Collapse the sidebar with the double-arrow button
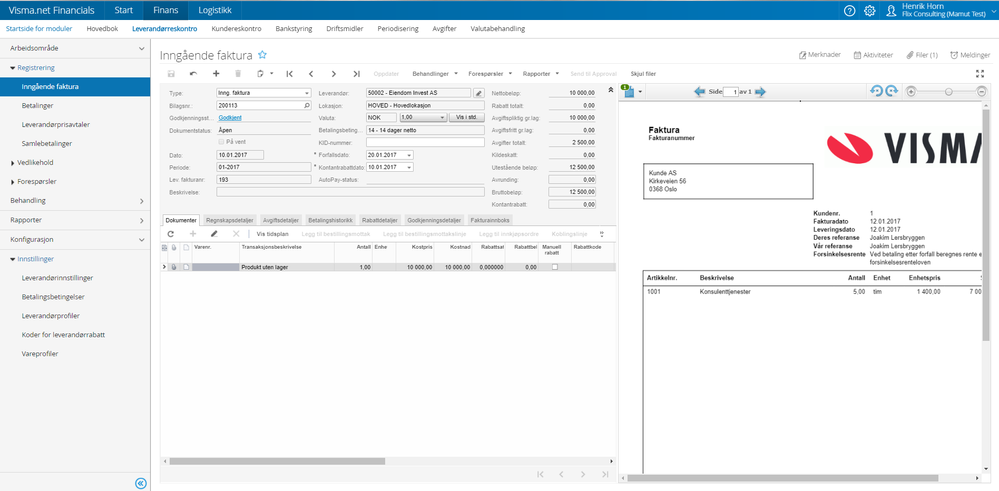Viewport: 999px width, 491px height. point(141,483)
